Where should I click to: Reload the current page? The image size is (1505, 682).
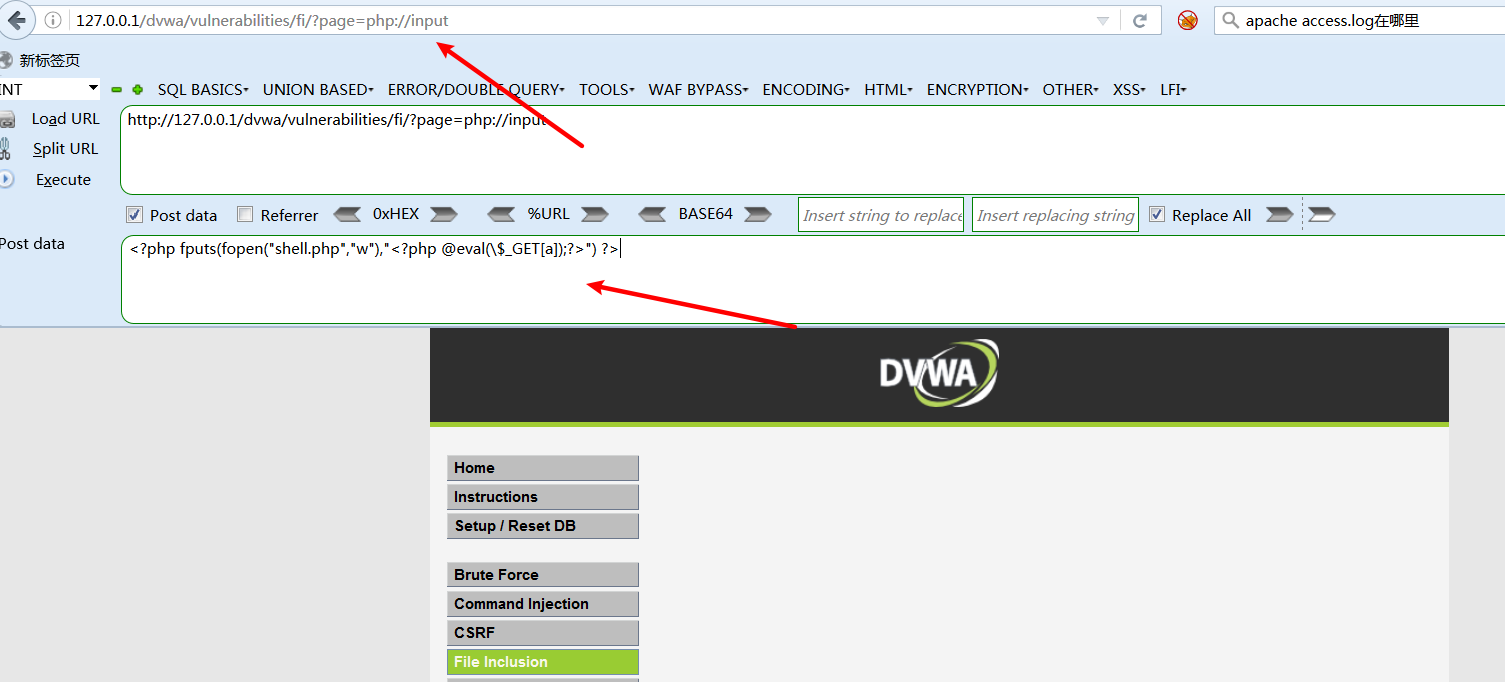[x=1140, y=21]
